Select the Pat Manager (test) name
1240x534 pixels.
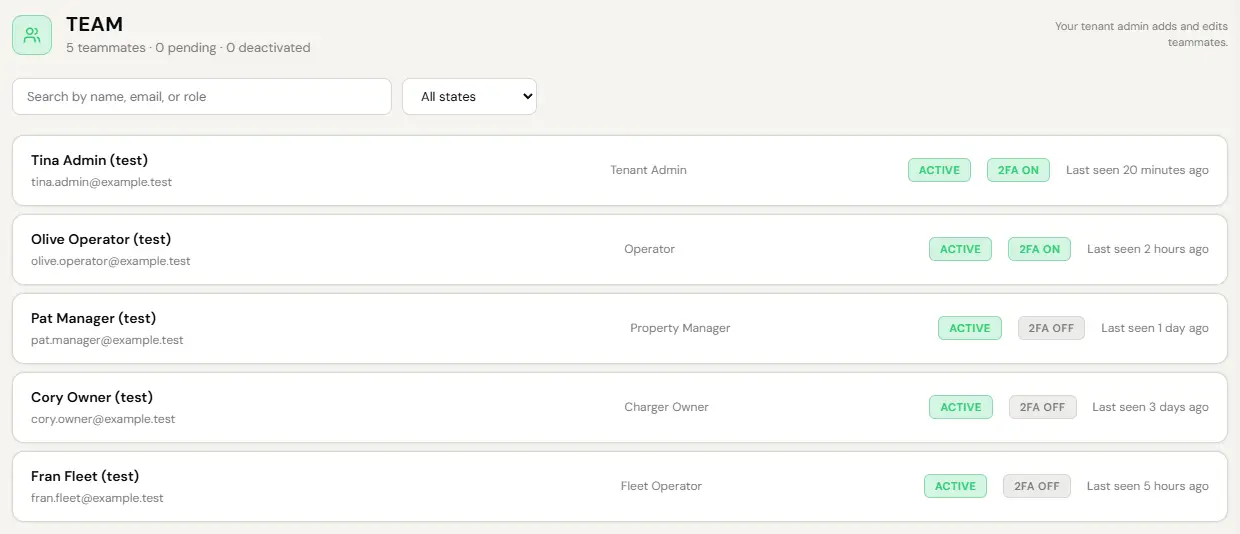pyautogui.click(x=94, y=318)
